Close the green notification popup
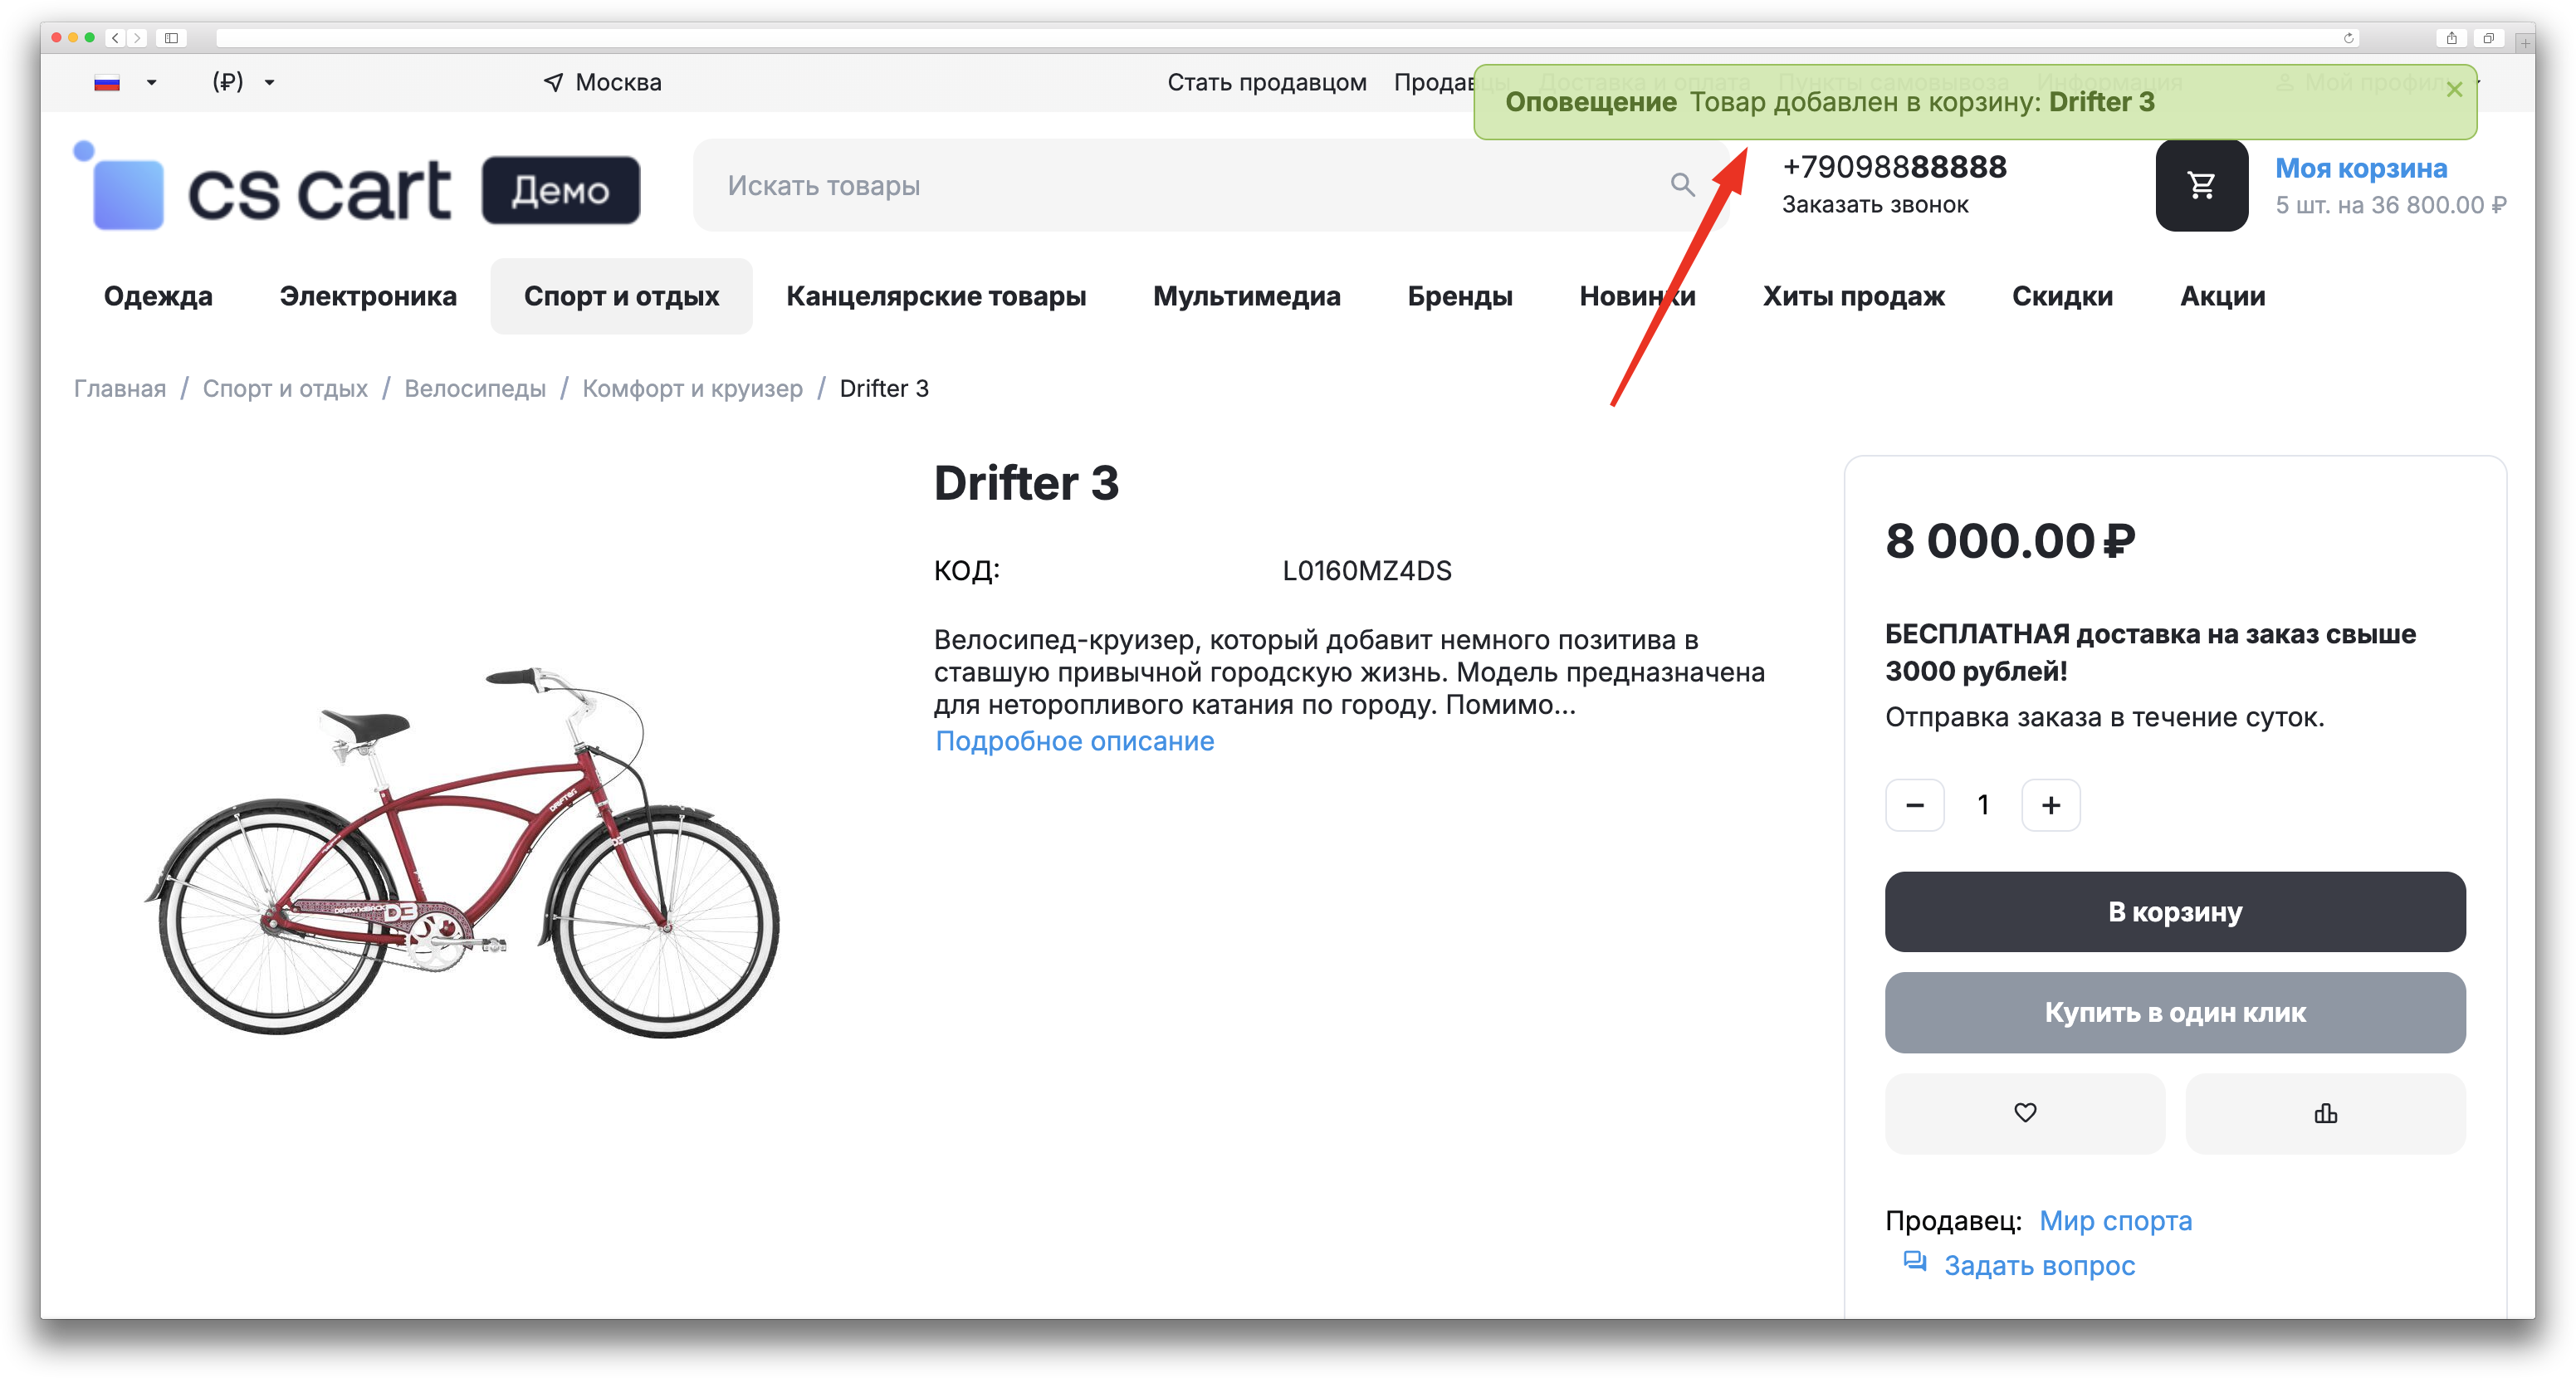 2454,90
